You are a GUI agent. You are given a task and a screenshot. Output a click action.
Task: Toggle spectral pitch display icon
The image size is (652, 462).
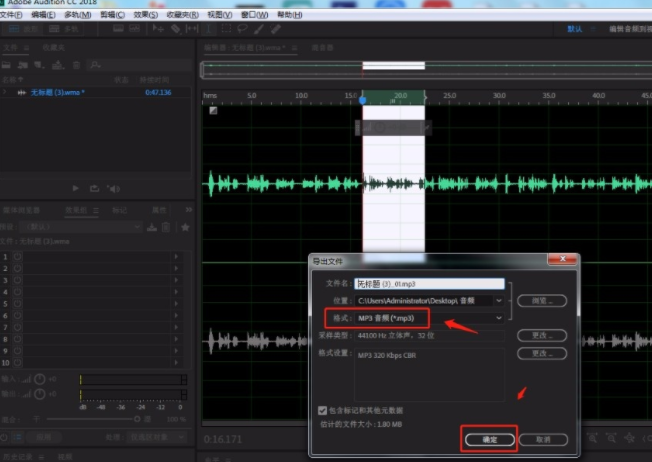(134, 29)
